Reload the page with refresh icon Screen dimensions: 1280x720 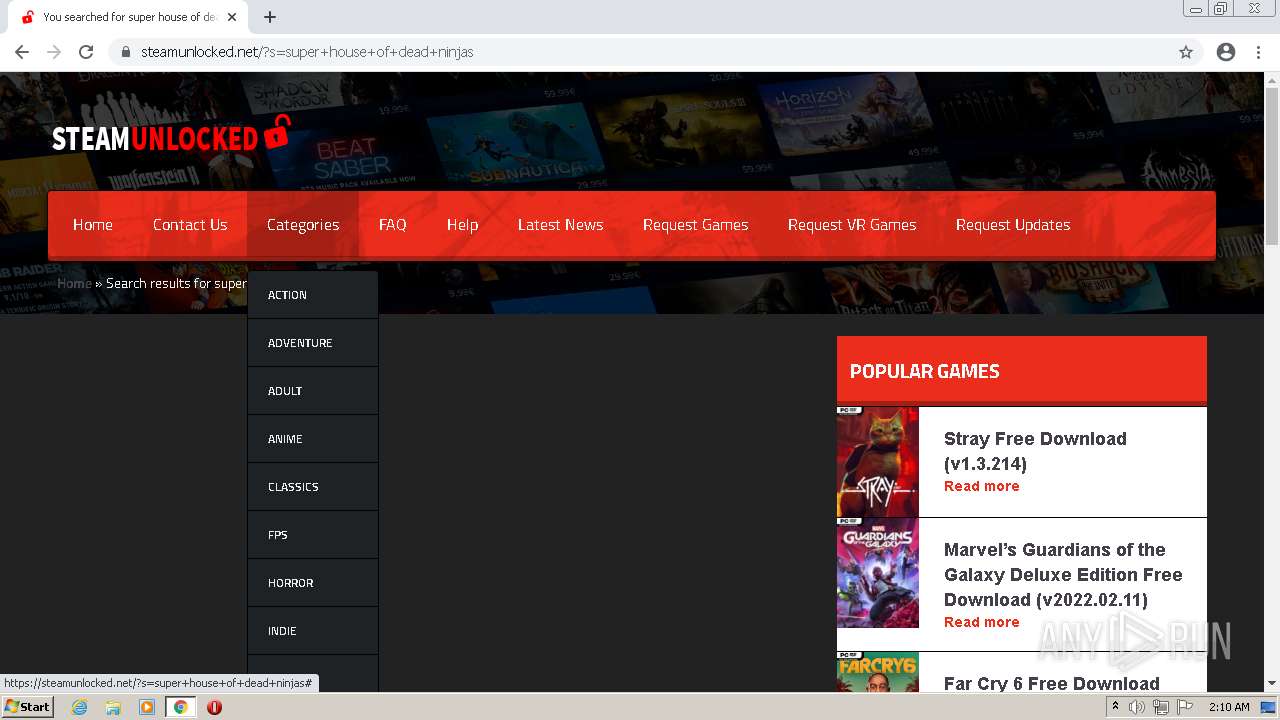[x=86, y=52]
